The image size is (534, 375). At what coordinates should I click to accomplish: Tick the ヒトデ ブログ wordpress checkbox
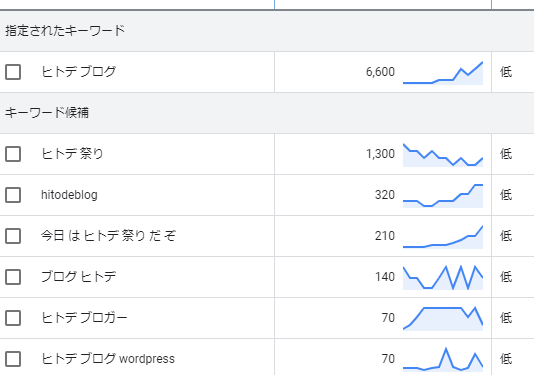point(13,359)
